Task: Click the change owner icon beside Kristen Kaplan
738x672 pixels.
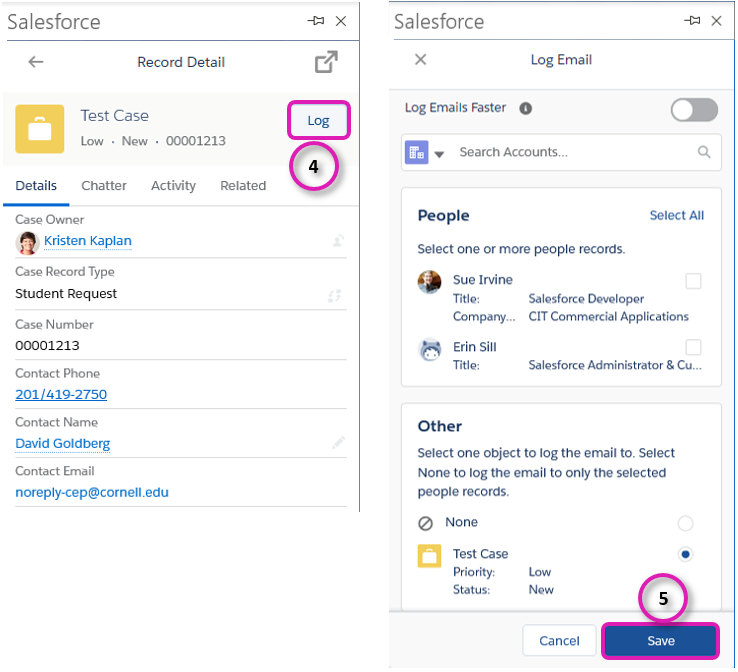Action: click(x=338, y=240)
